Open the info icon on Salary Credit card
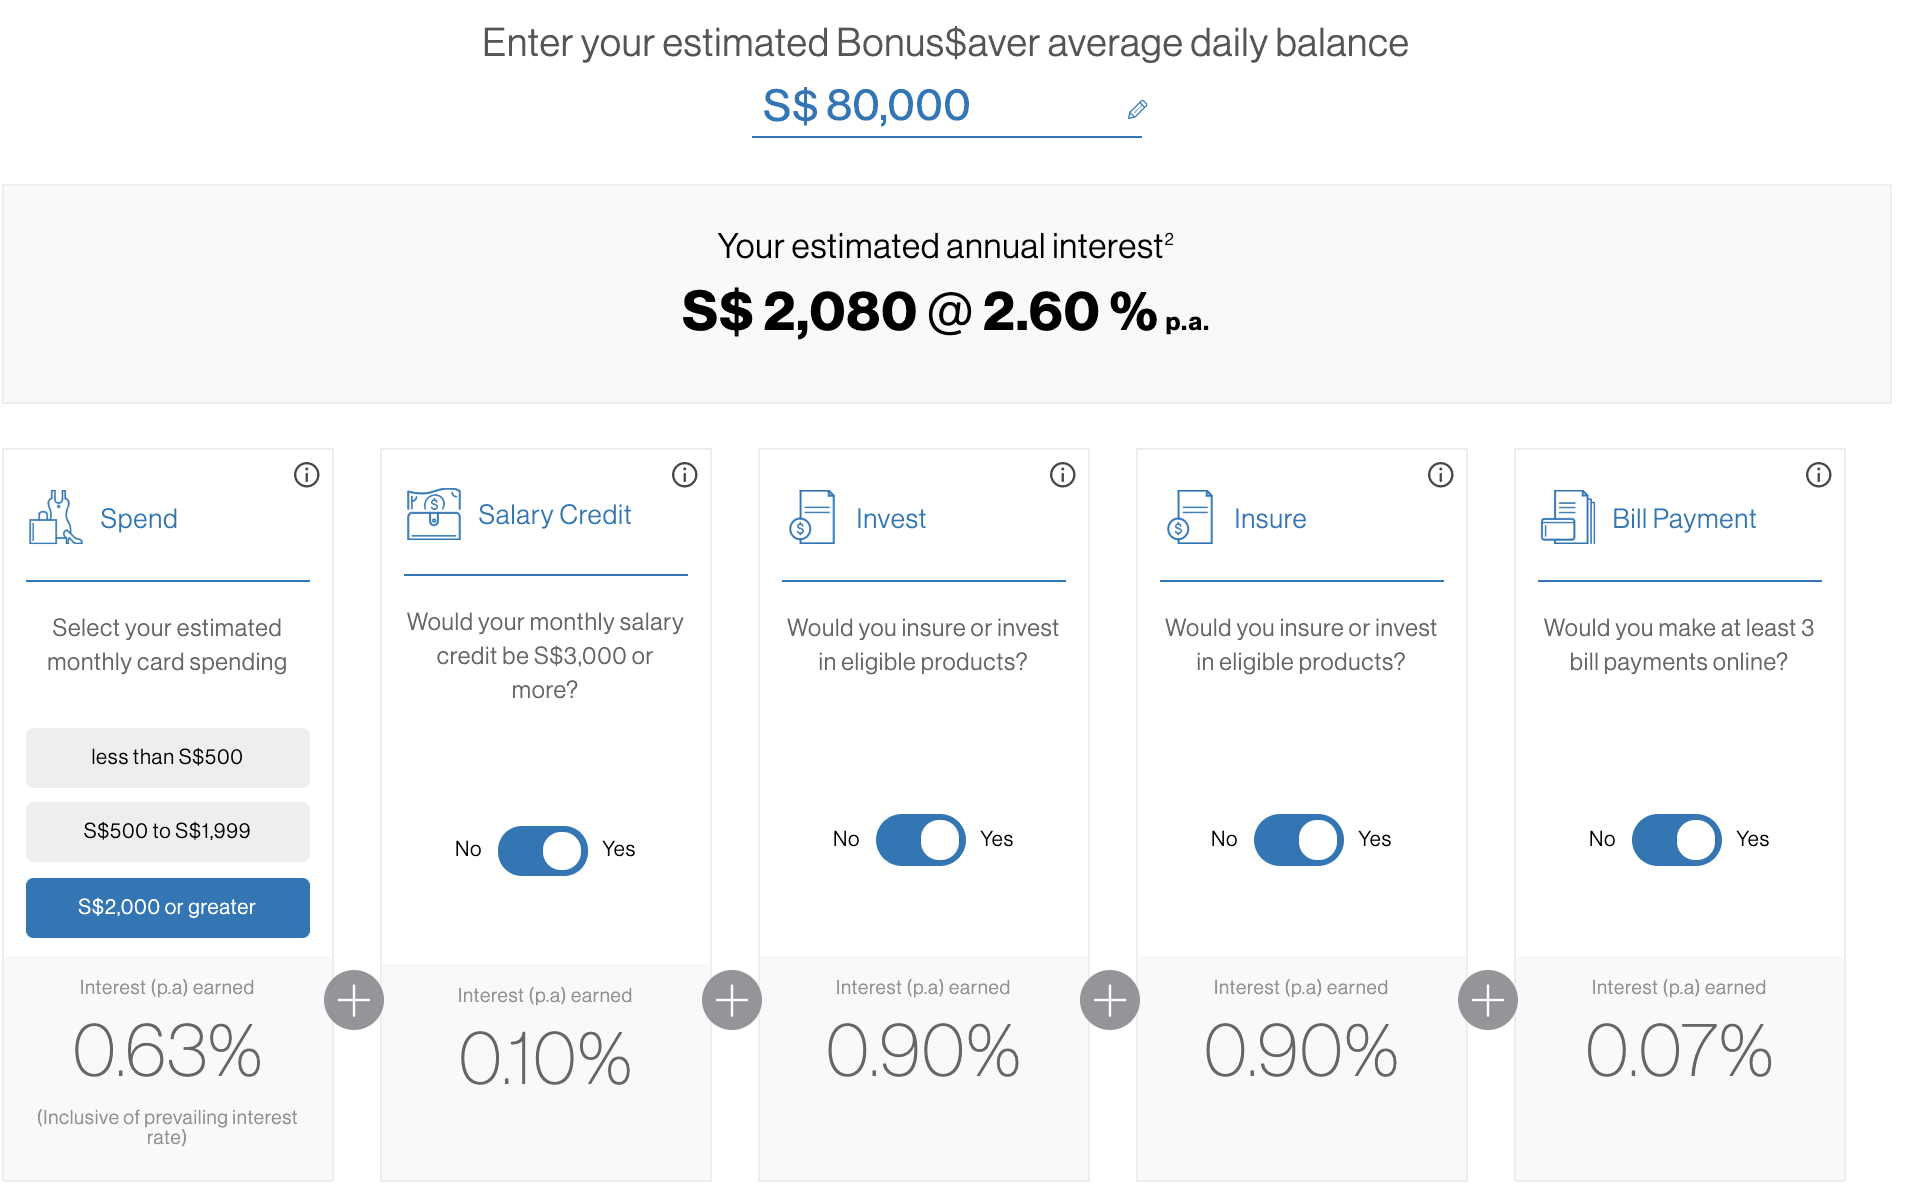 684,475
